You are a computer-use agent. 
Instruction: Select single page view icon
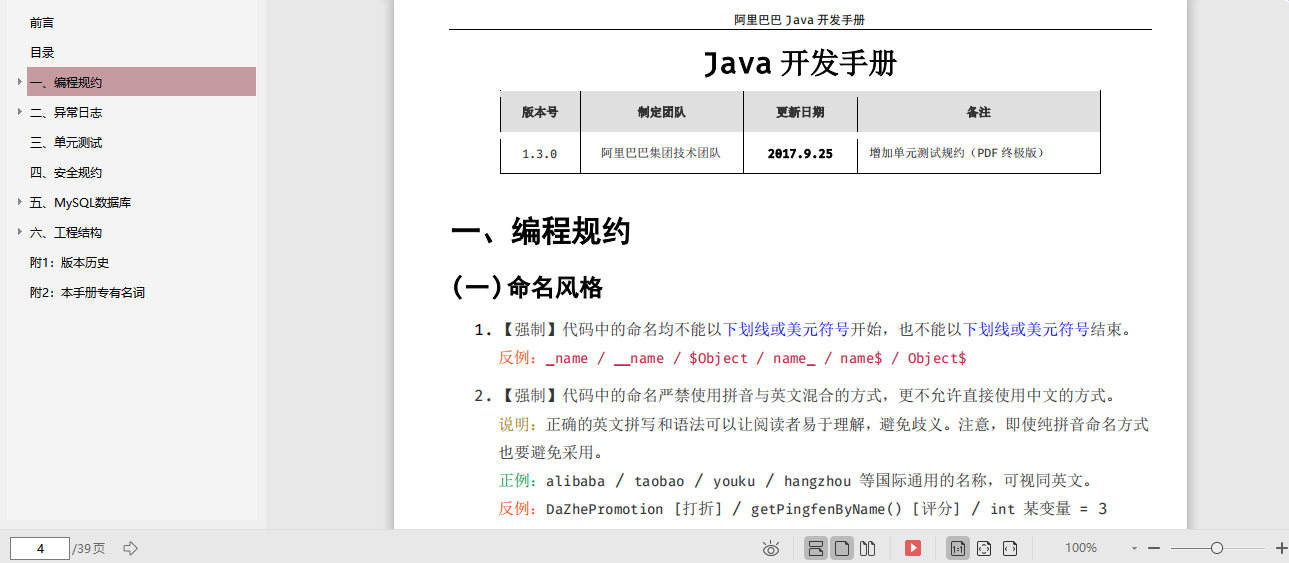click(x=842, y=548)
